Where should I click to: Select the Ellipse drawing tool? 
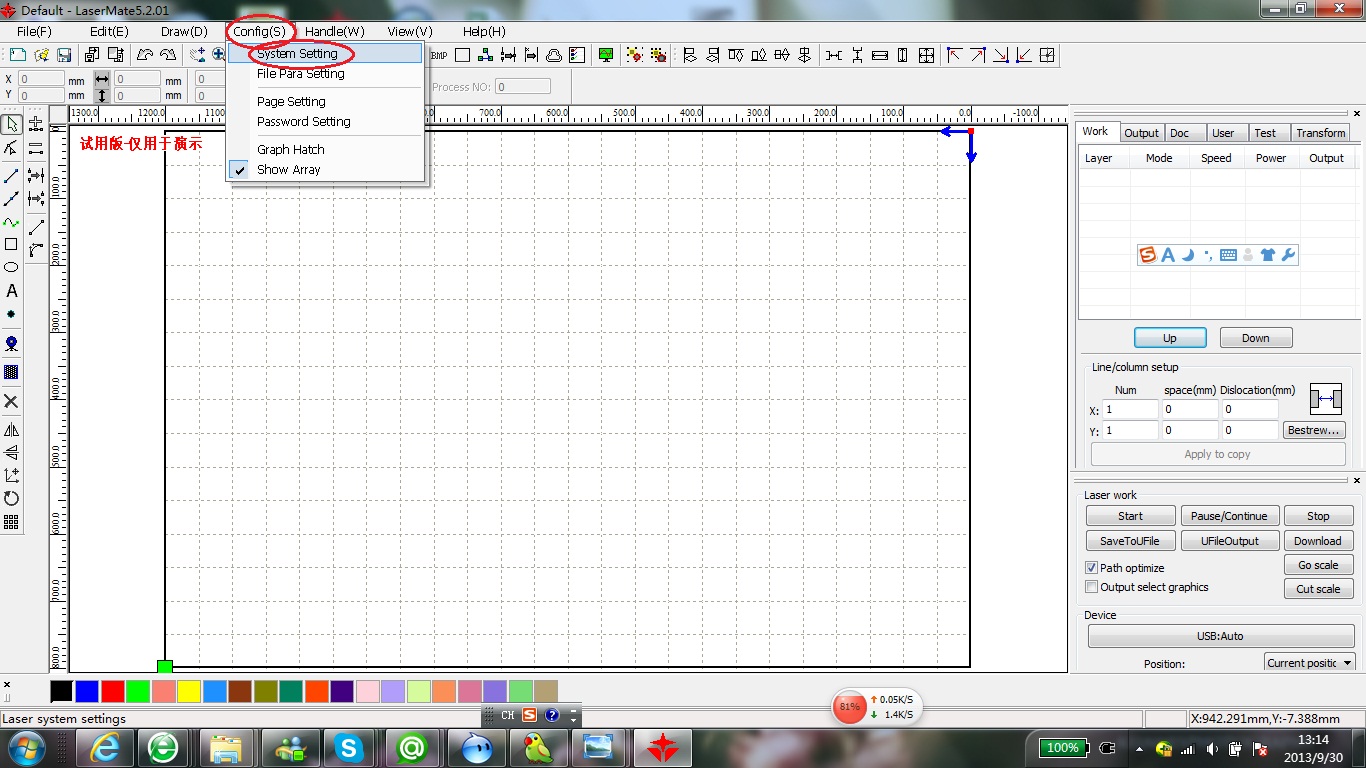12,267
